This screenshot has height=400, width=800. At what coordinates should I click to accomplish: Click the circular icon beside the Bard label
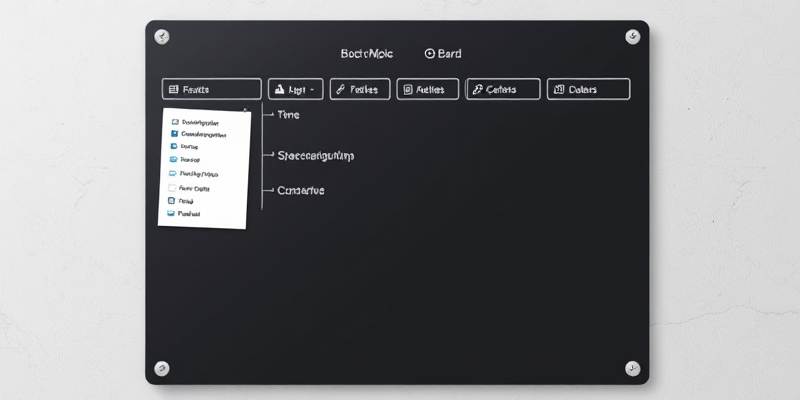click(x=430, y=54)
